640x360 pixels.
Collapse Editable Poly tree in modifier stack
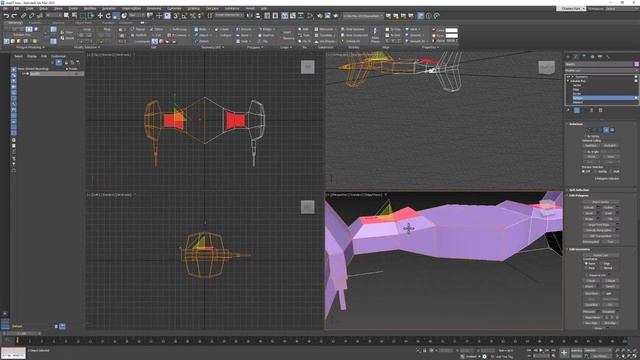[x=568, y=81]
